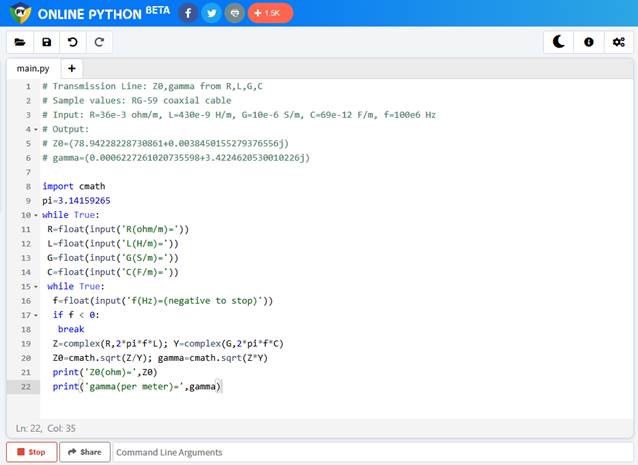Share on Facebook icon

click(x=188, y=13)
